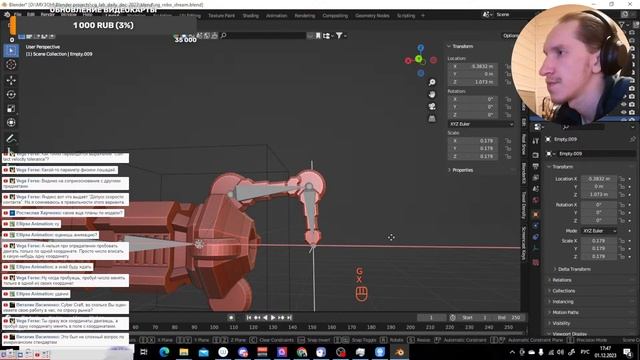
Task: Open File Explorer from the taskbar
Action: [x=184, y=352]
